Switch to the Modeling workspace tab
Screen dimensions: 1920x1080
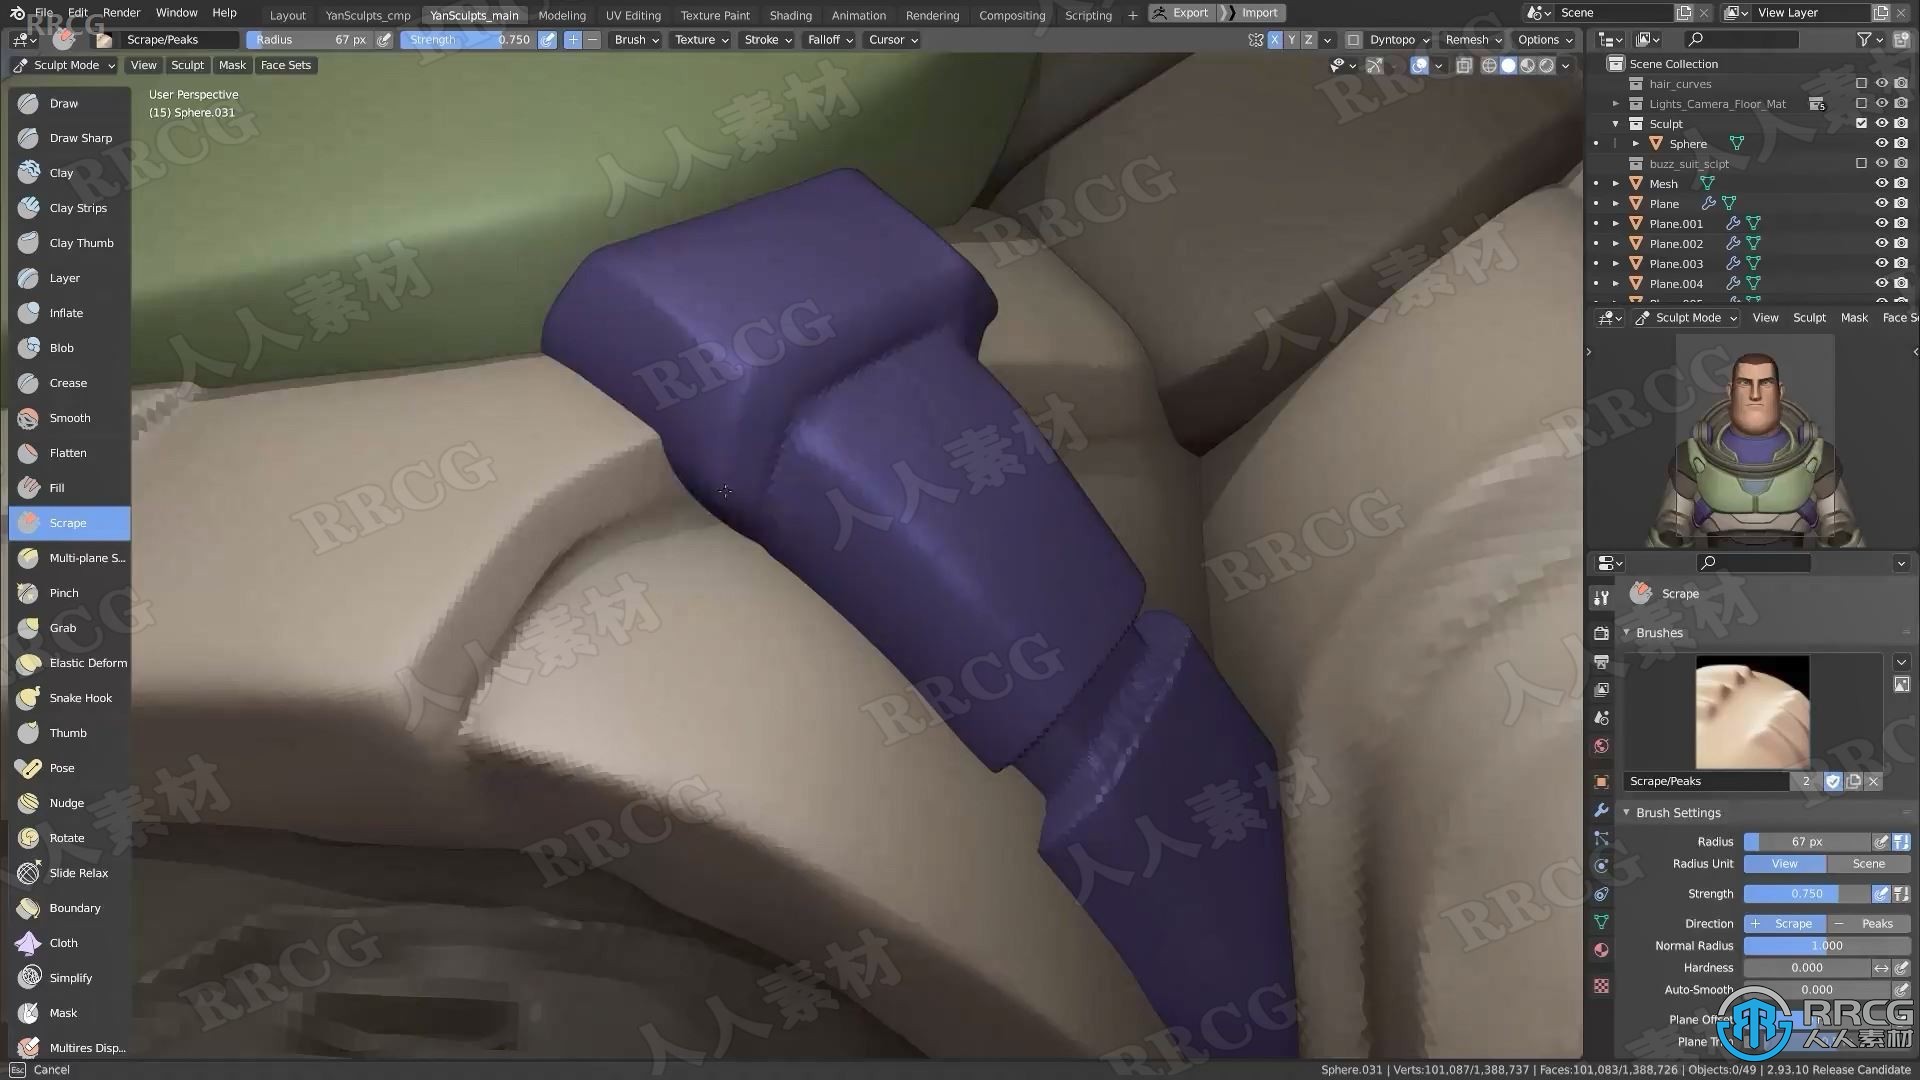coord(562,15)
